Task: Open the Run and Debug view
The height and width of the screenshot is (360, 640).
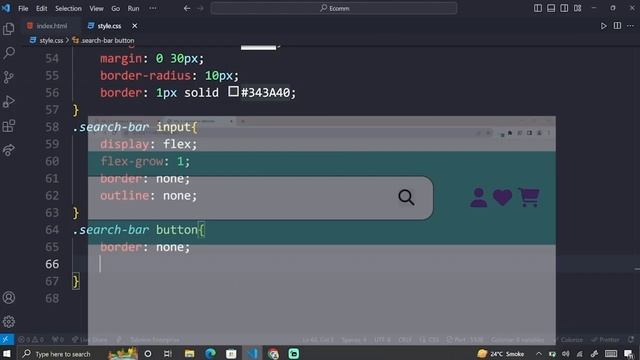Action: (9, 101)
